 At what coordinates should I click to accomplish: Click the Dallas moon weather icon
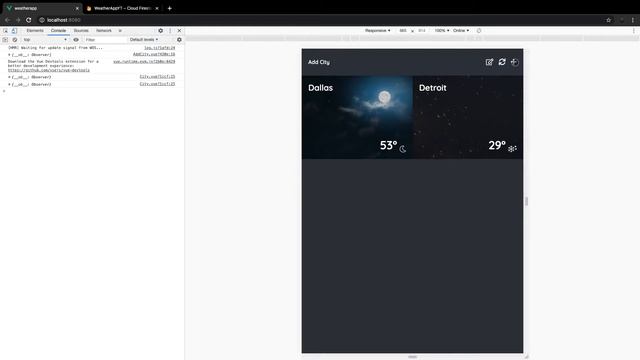pyautogui.click(x=403, y=149)
